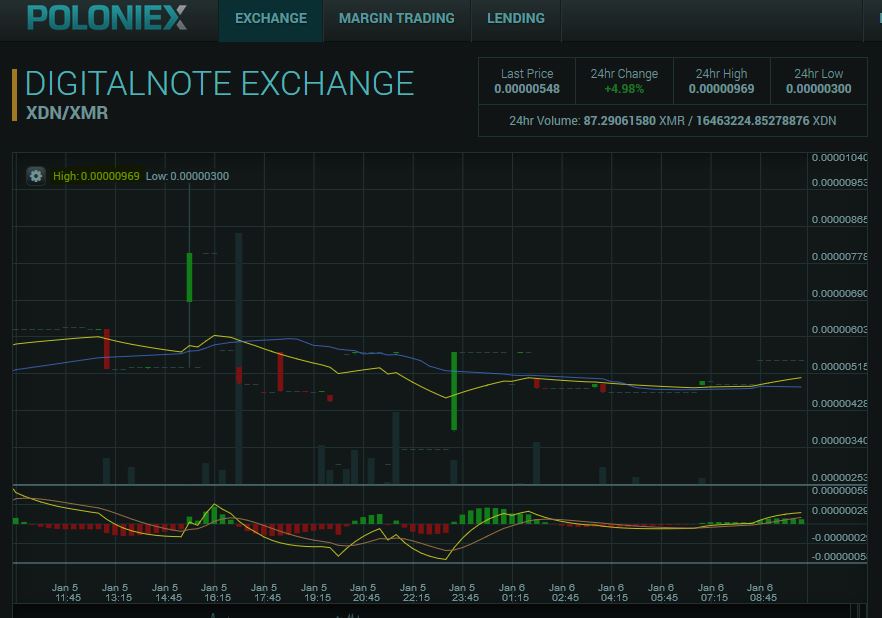
Task: Click the price axis label 0.00000428
Action: coord(839,404)
